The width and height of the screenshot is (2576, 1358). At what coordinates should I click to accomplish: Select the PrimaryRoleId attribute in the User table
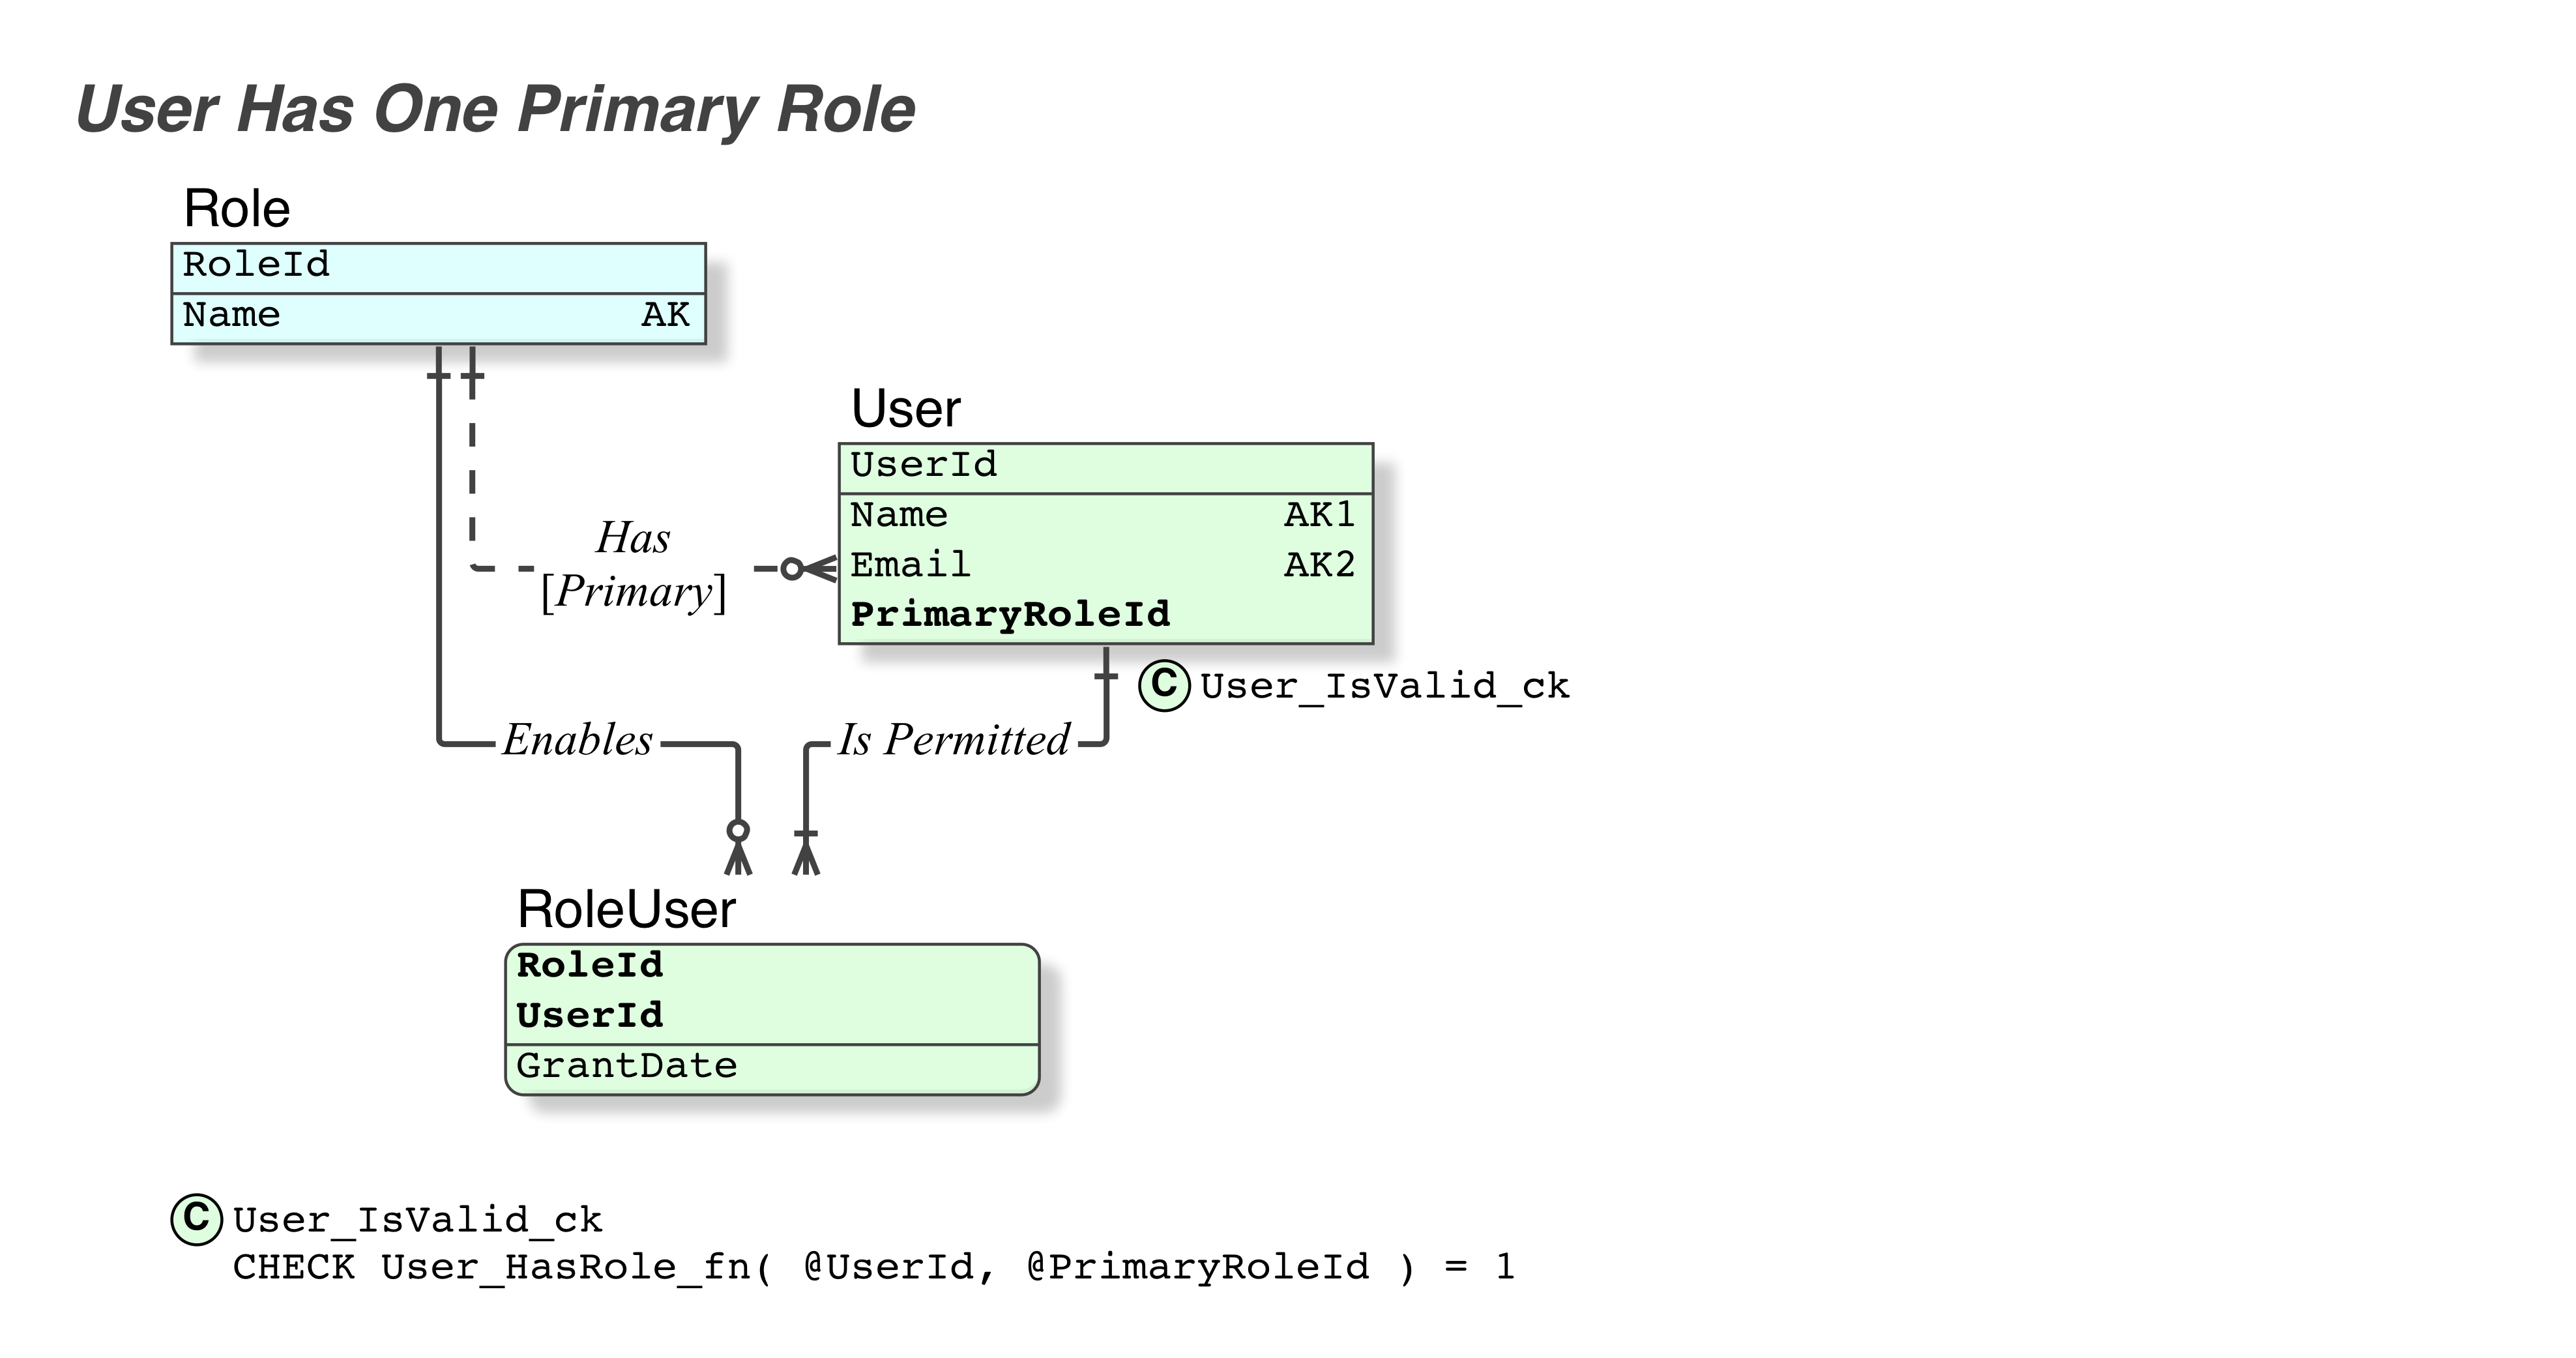click(x=1010, y=615)
